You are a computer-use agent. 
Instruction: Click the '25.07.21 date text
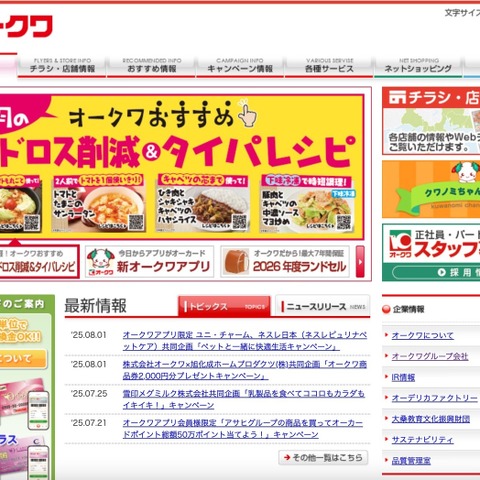coord(89,423)
